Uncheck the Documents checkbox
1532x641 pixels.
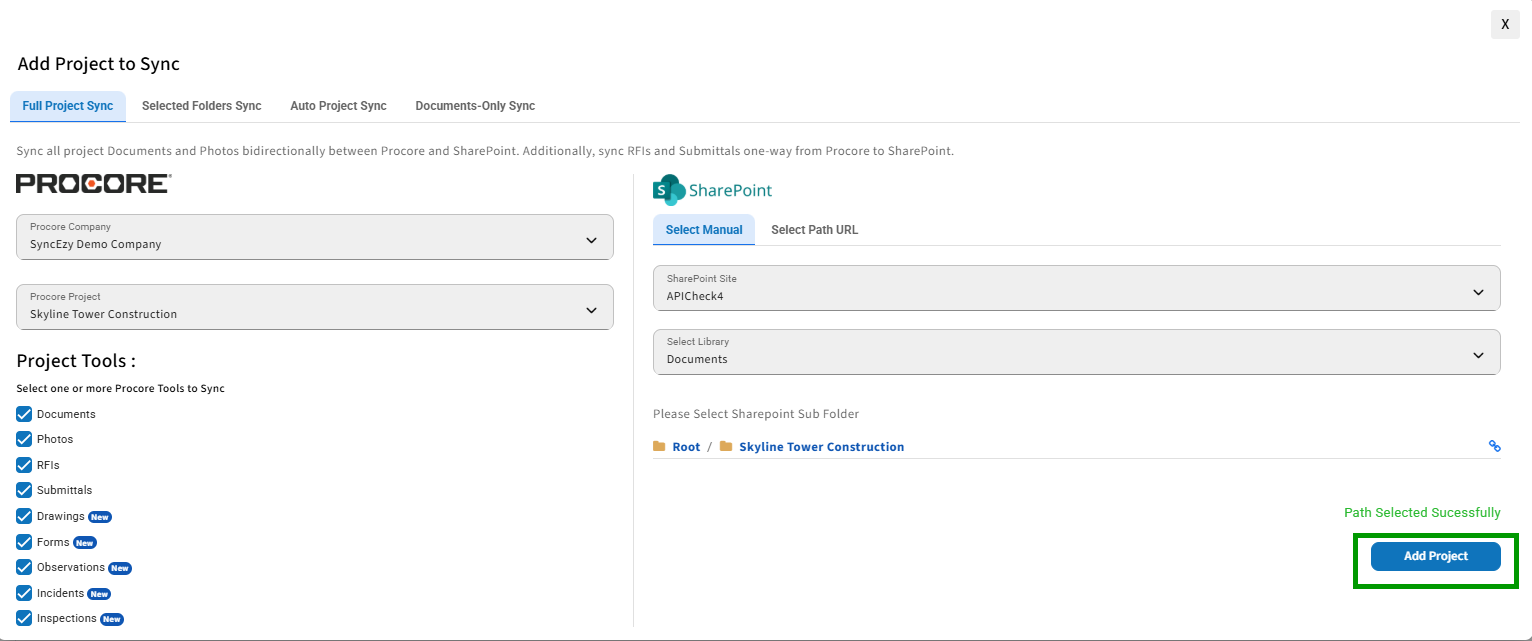coord(25,414)
